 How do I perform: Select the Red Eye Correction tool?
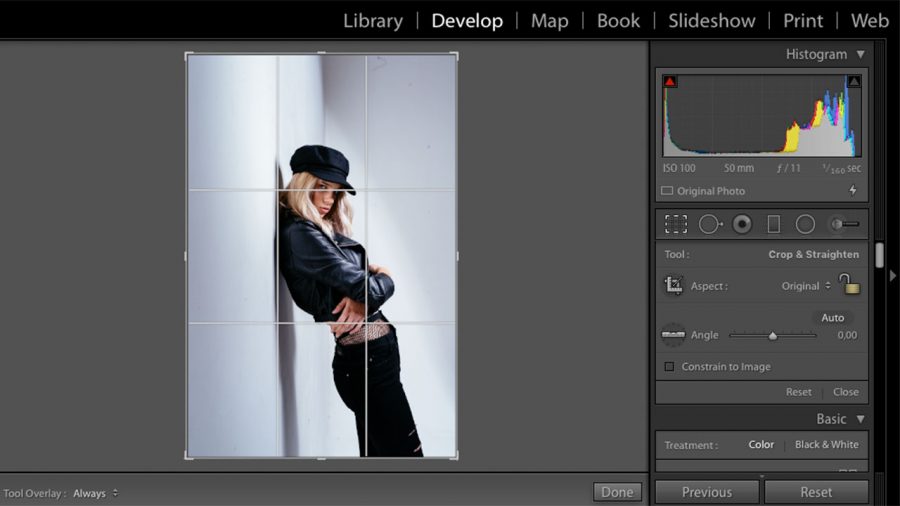[x=741, y=224]
